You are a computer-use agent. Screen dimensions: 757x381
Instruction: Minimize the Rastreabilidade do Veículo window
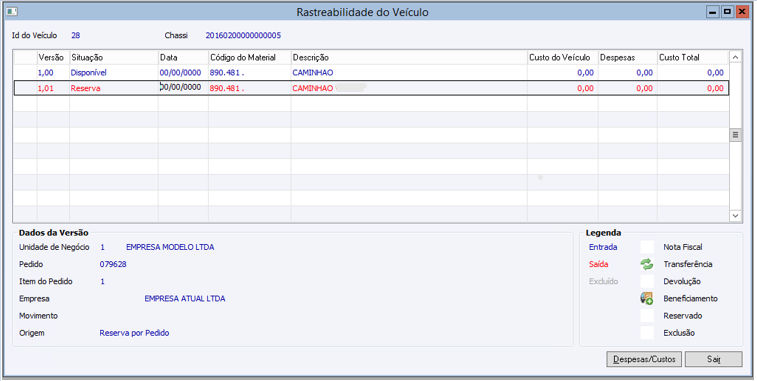pos(712,12)
